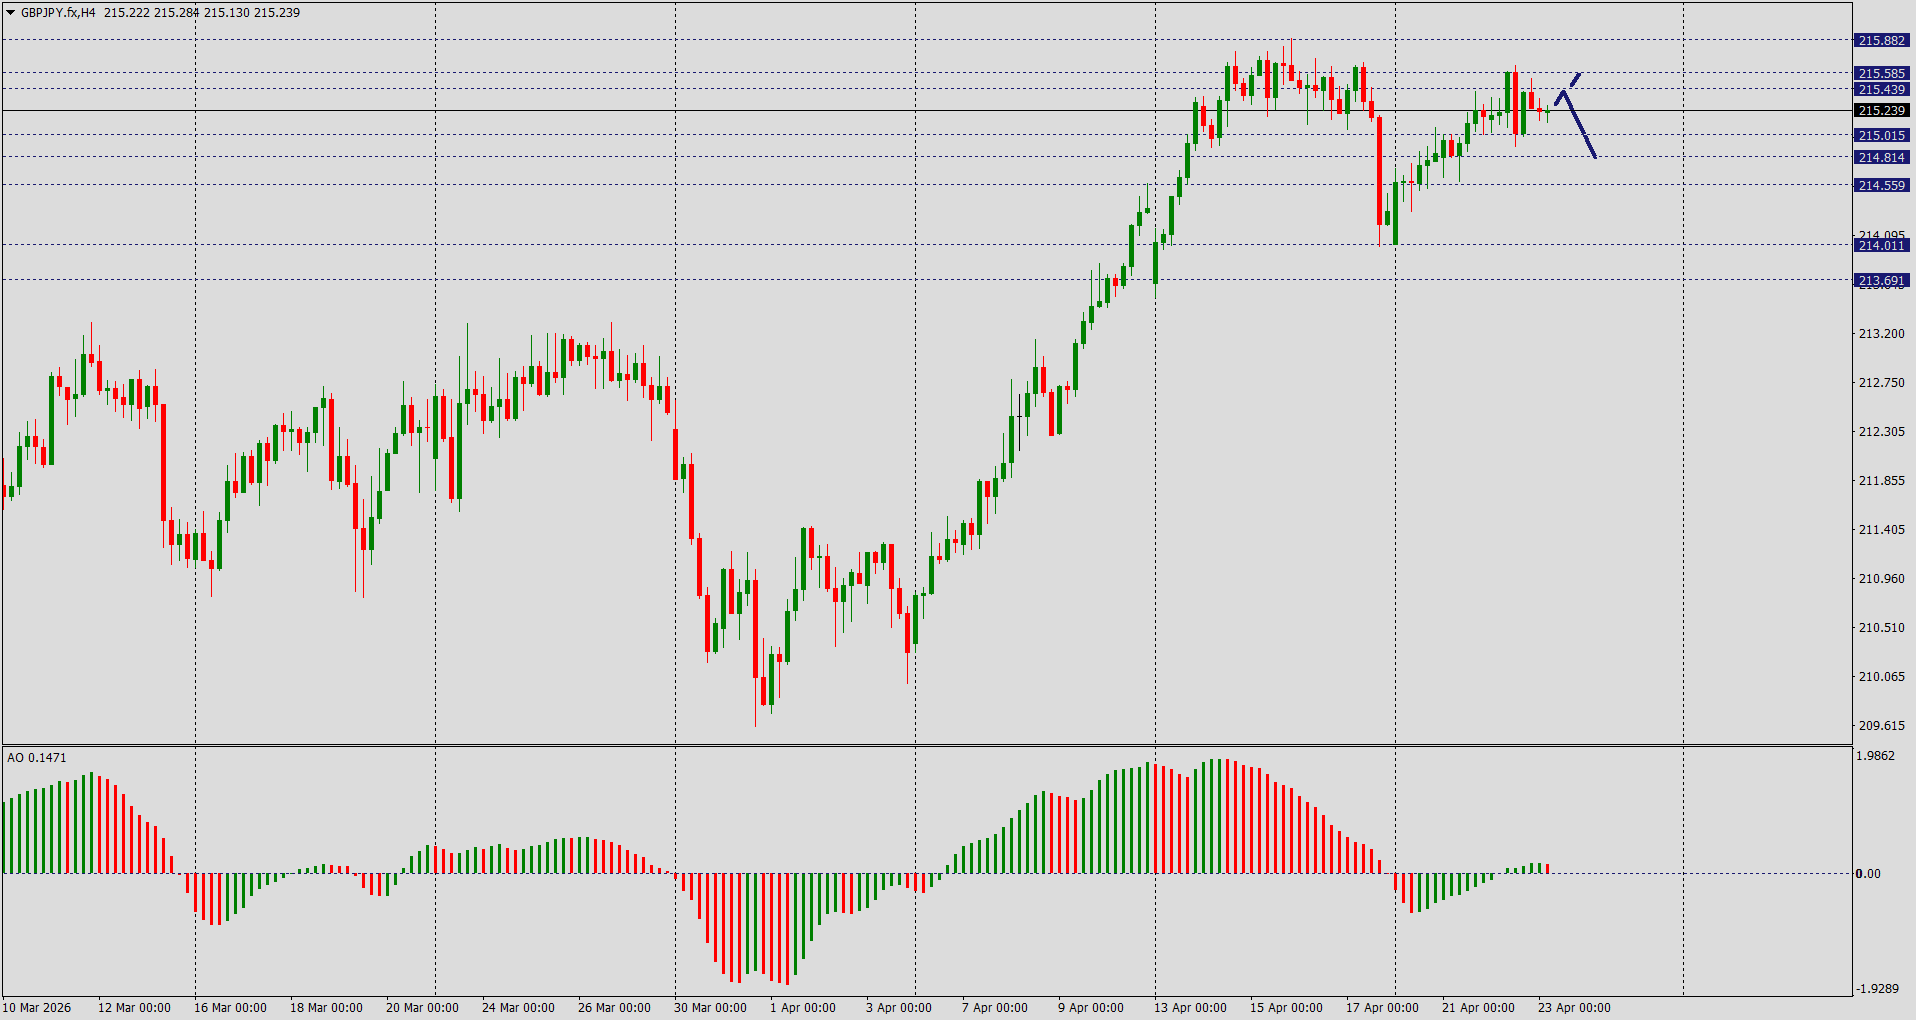The width and height of the screenshot is (1916, 1020).
Task: Click the 210.510 price axis value
Action: (x=1881, y=628)
